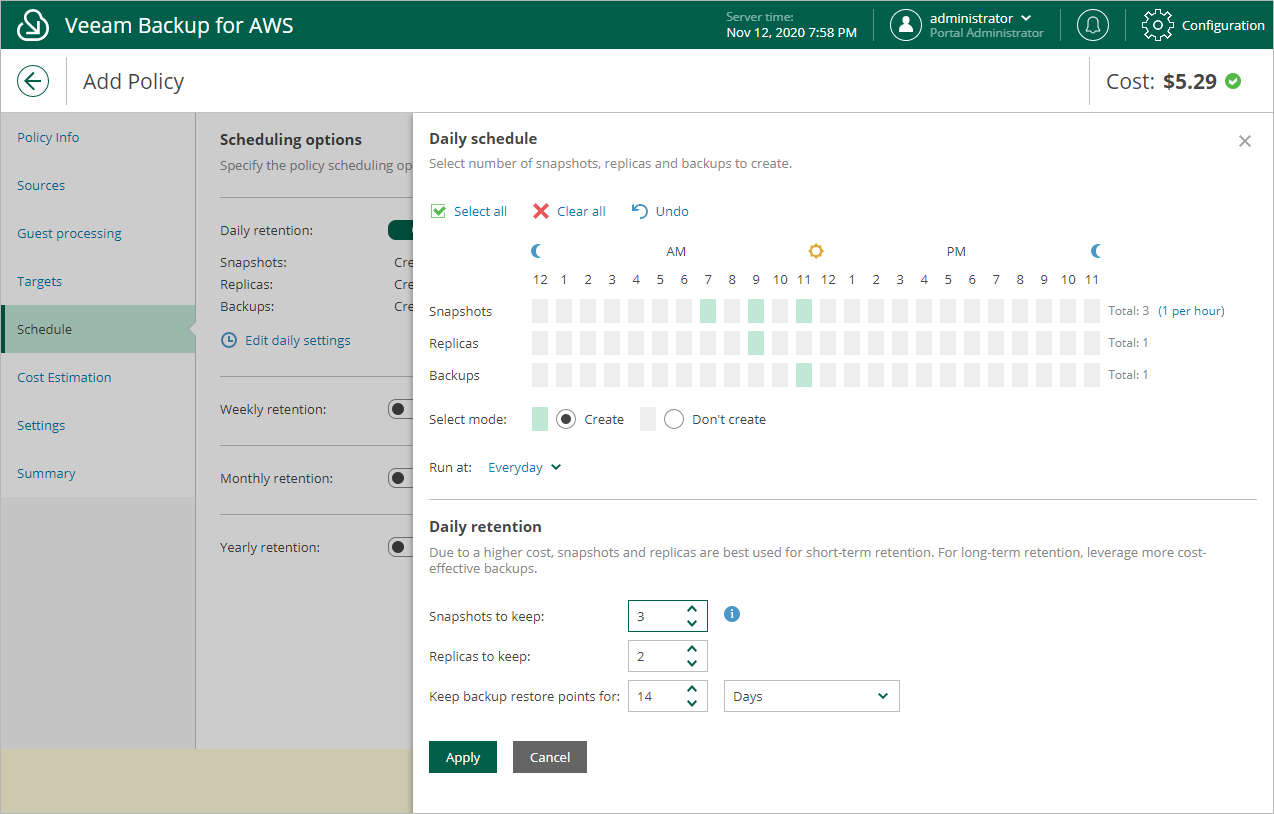Open the Cost Estimation step
This screenshot has height=814, width=1274.
point(98,377)
